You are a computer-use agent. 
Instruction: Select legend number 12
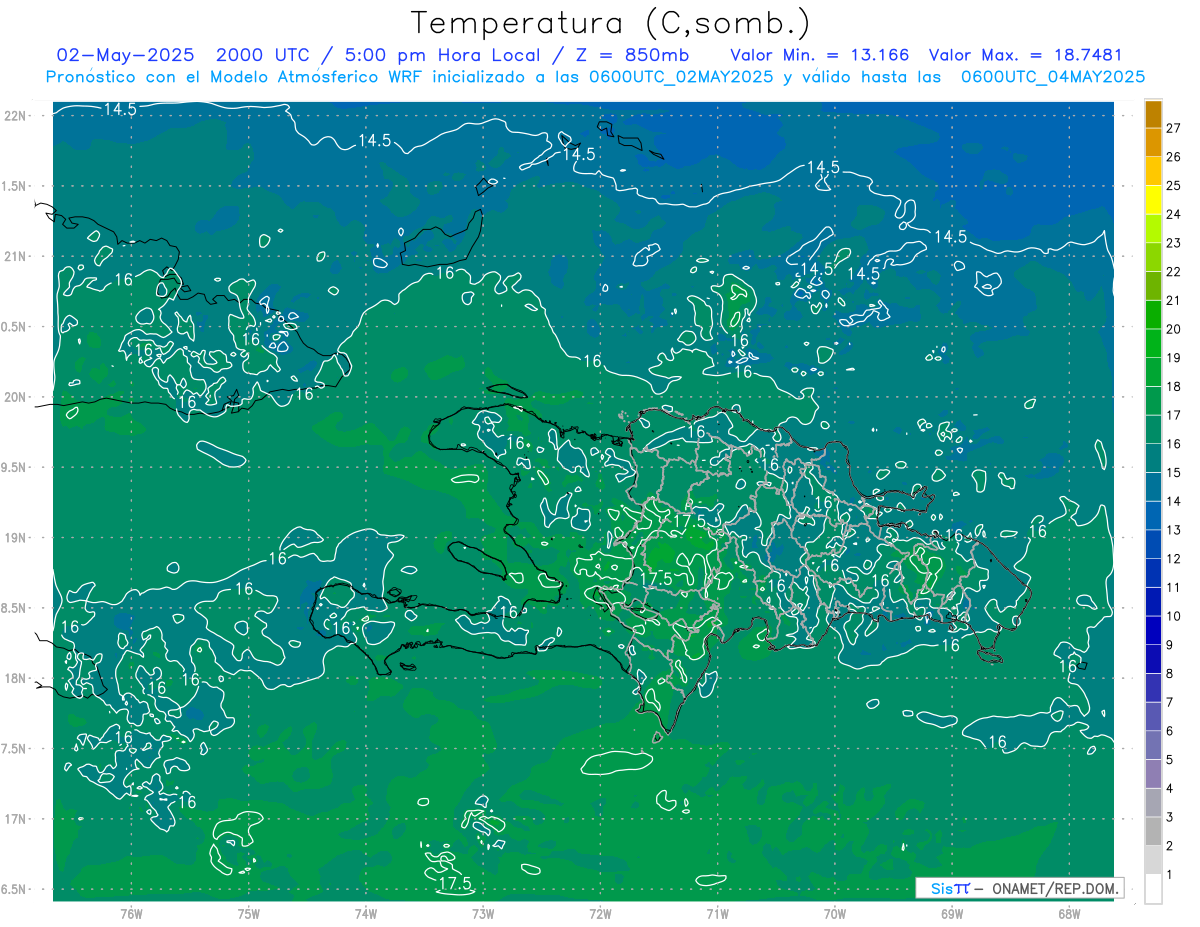1173,558
